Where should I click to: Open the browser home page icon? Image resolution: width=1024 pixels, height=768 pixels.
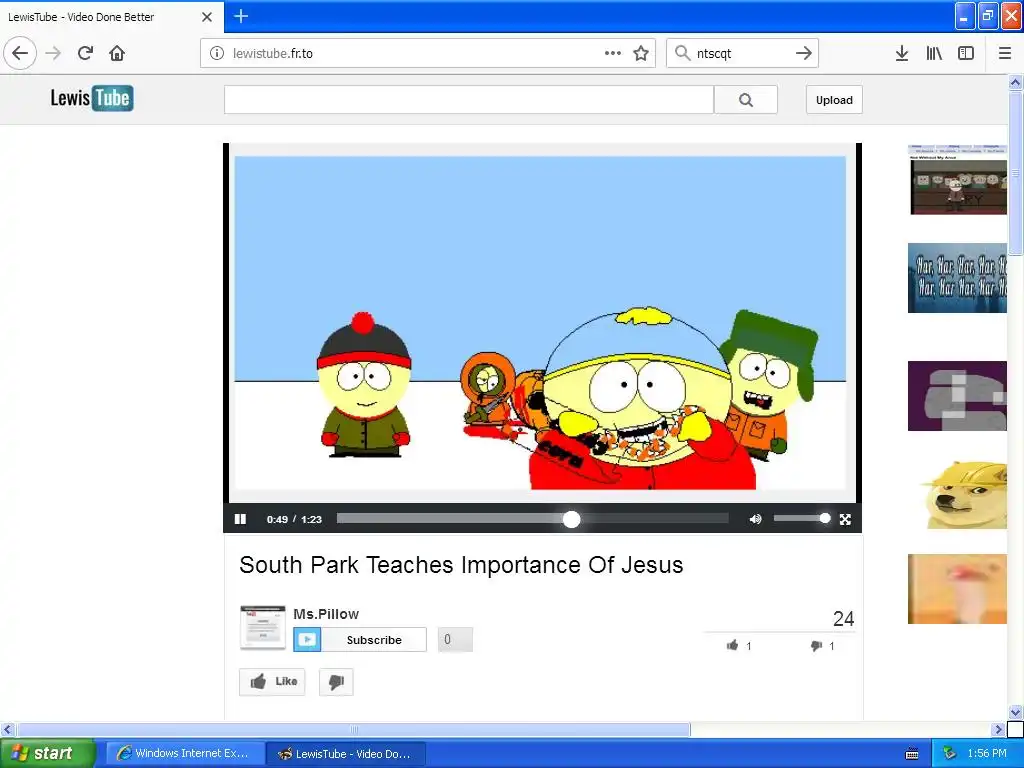coord(117,53)
